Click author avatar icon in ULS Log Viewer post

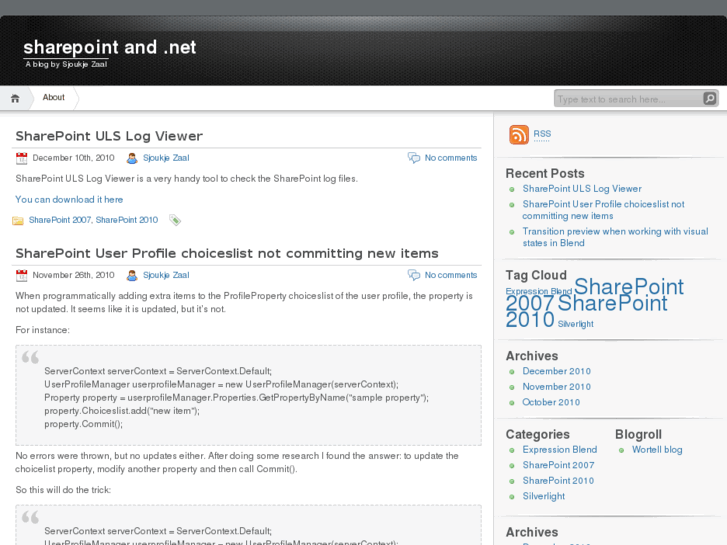[132, 158]
